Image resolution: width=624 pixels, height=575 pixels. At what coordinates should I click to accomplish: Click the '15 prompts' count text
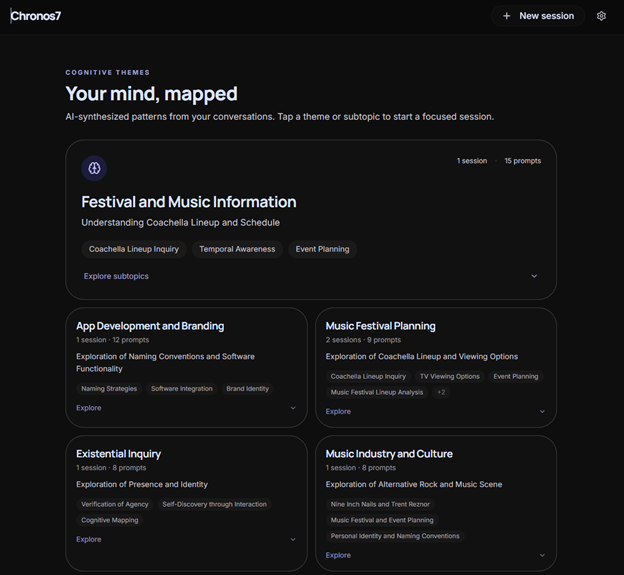click(523, 161)
